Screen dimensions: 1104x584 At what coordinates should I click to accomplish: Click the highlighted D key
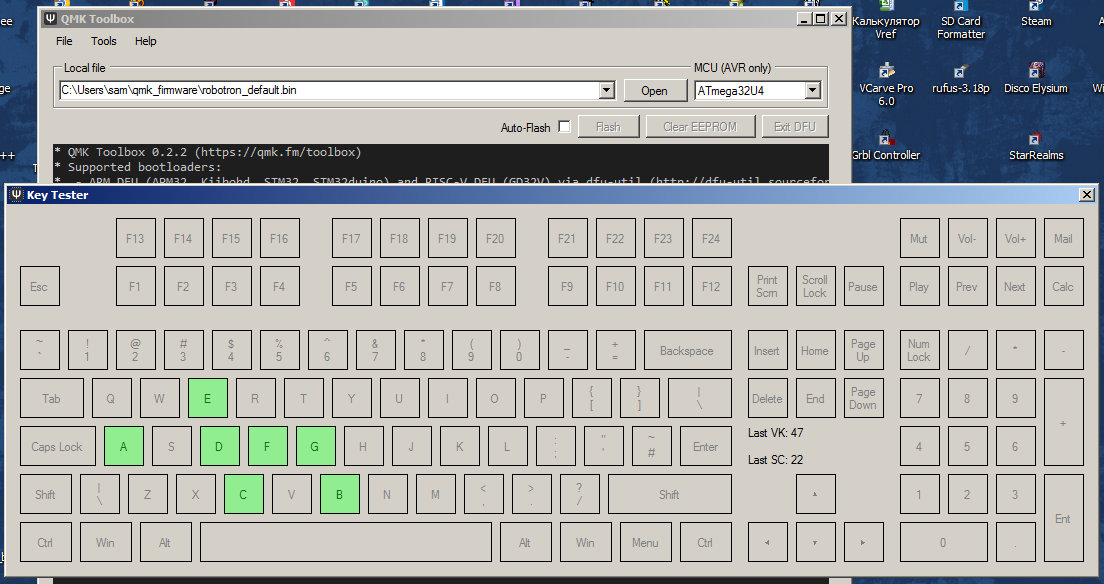point(219,446)
